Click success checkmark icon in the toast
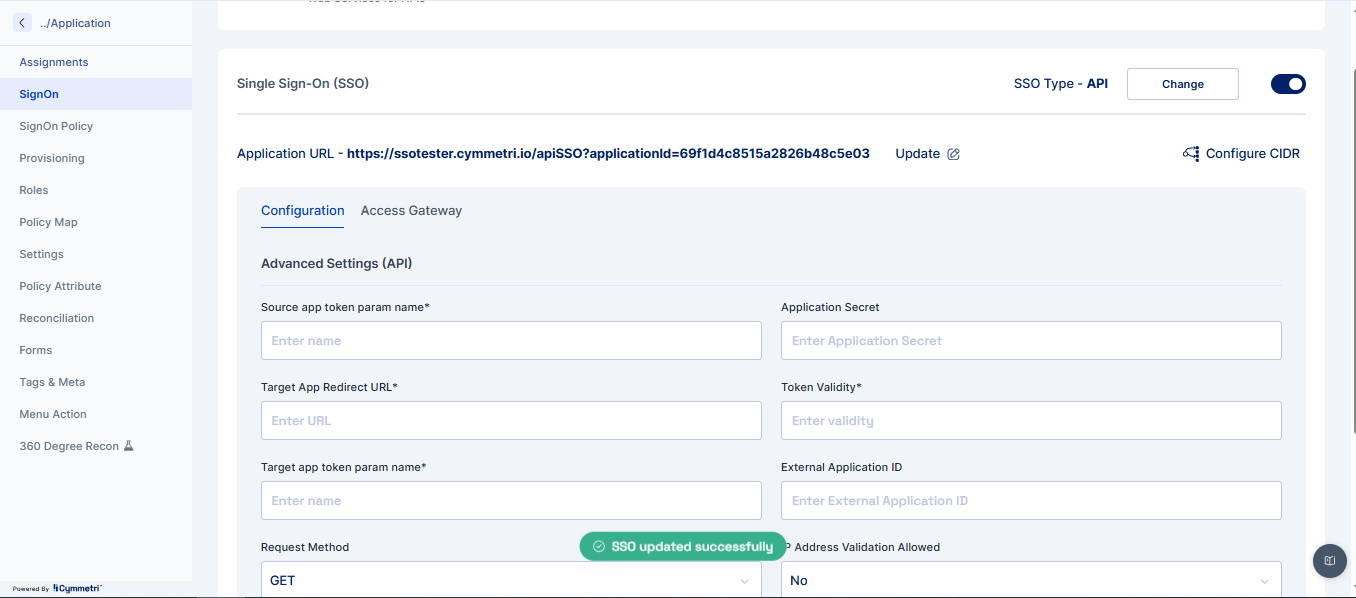Screen dimensions: 1356x598 pyautogui.click(x=599, y=547)
